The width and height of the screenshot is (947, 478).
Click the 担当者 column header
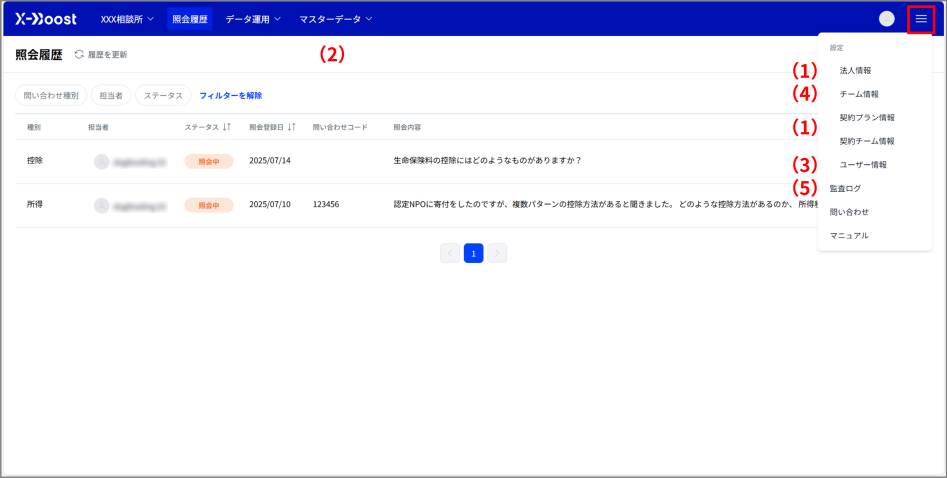coord(98,128)
